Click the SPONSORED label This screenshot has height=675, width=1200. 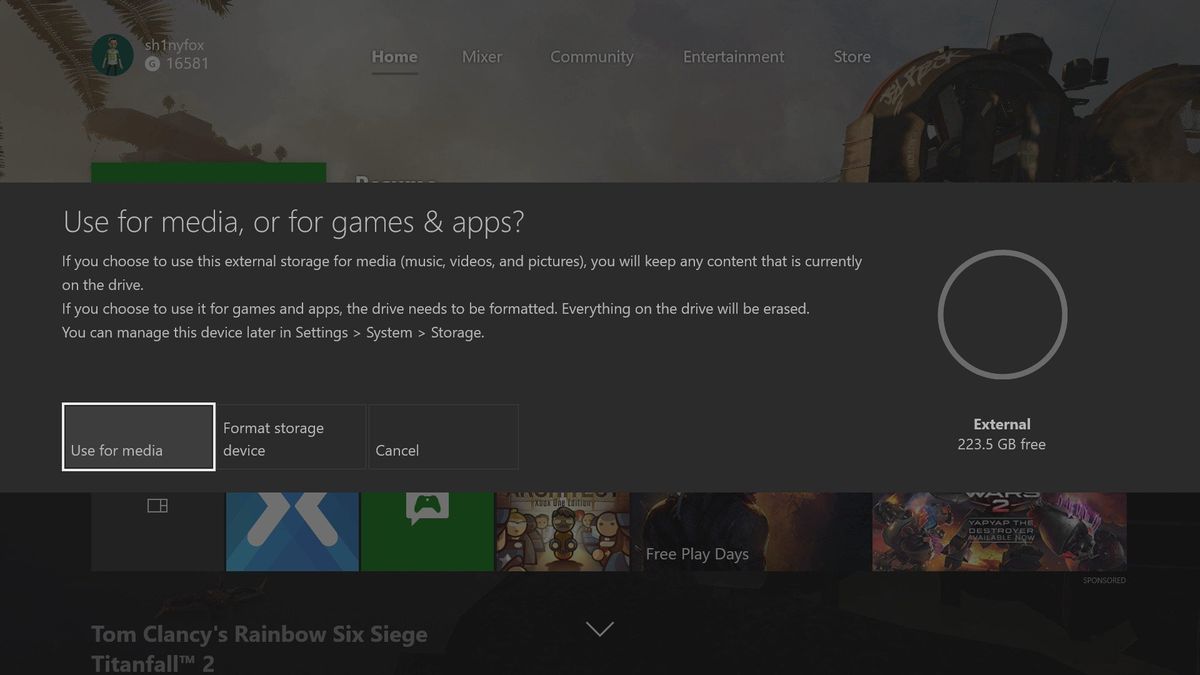(x=1104, y=580)
